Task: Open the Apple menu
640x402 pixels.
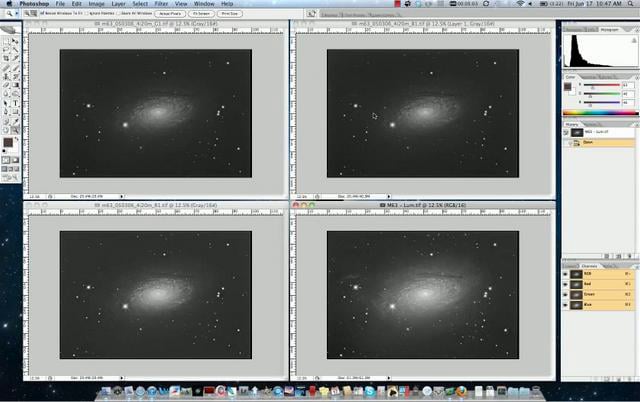Action: point(9,4)
